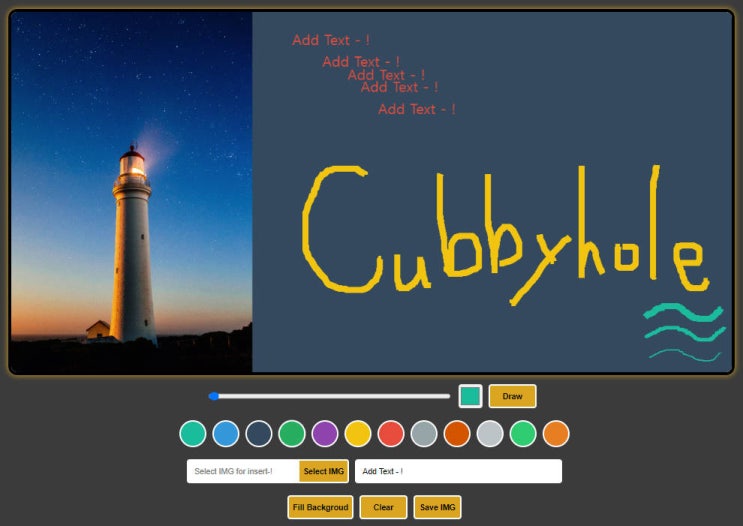Screen dimensions: 743x526
Task: Click the lighthouse image on the canvas
Action: click(131, 192)
